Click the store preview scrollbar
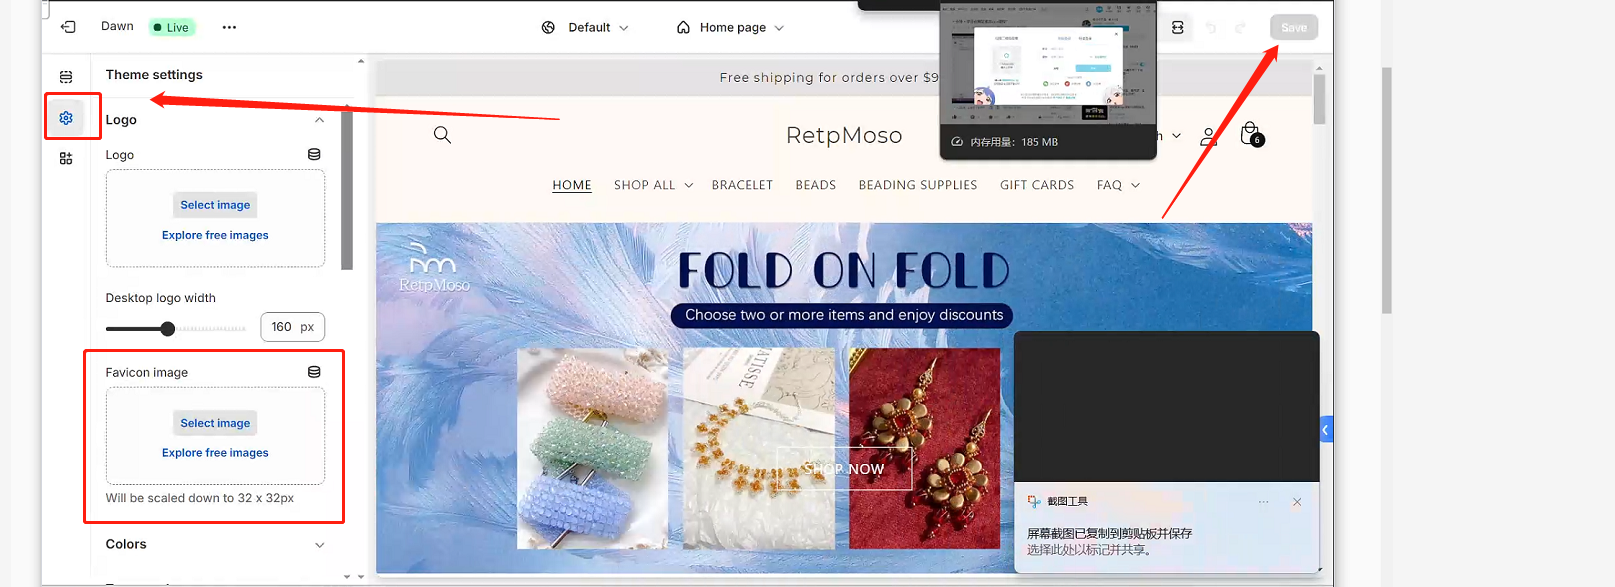The width and height of the screenshot is (1615, 587). coord(1320,100)
